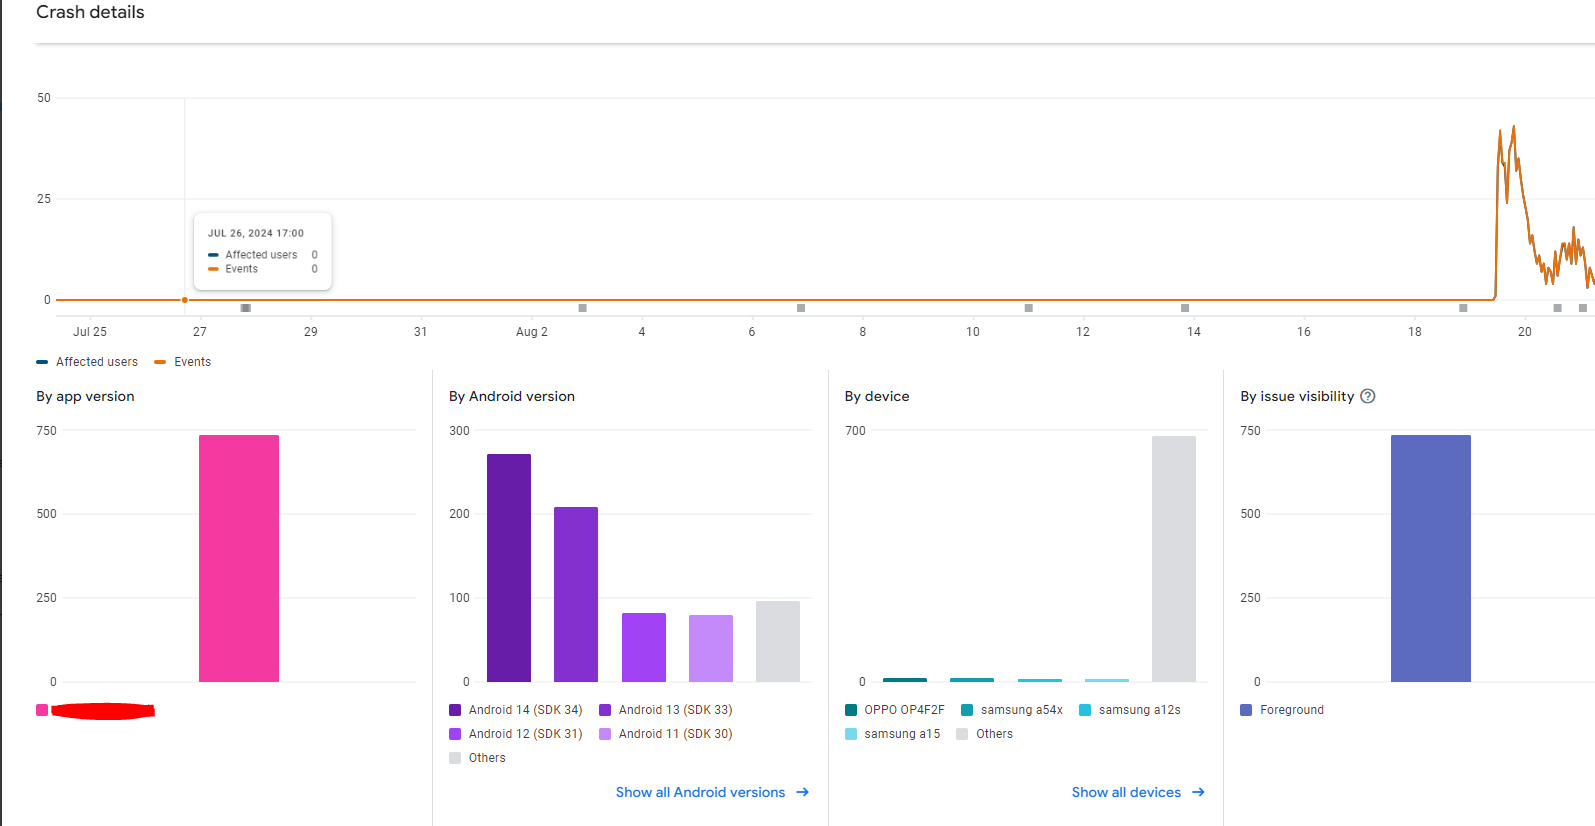
Task: Open the Show all devices link
Action: [x=1126, y=792]
